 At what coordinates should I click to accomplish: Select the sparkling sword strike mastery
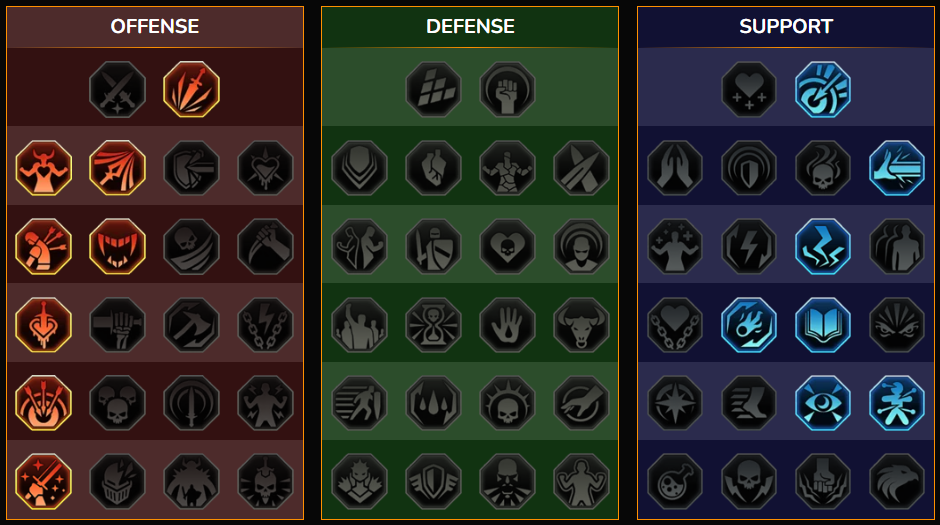[x=43, y=481]
